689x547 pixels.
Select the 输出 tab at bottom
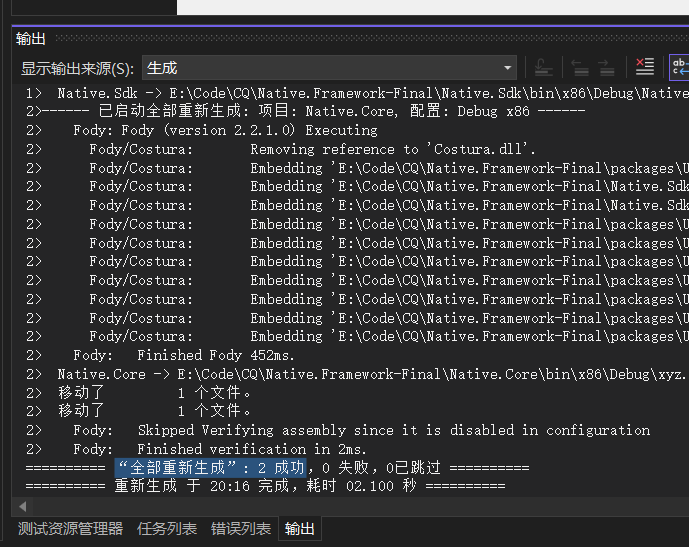click(x=299, y=529)
